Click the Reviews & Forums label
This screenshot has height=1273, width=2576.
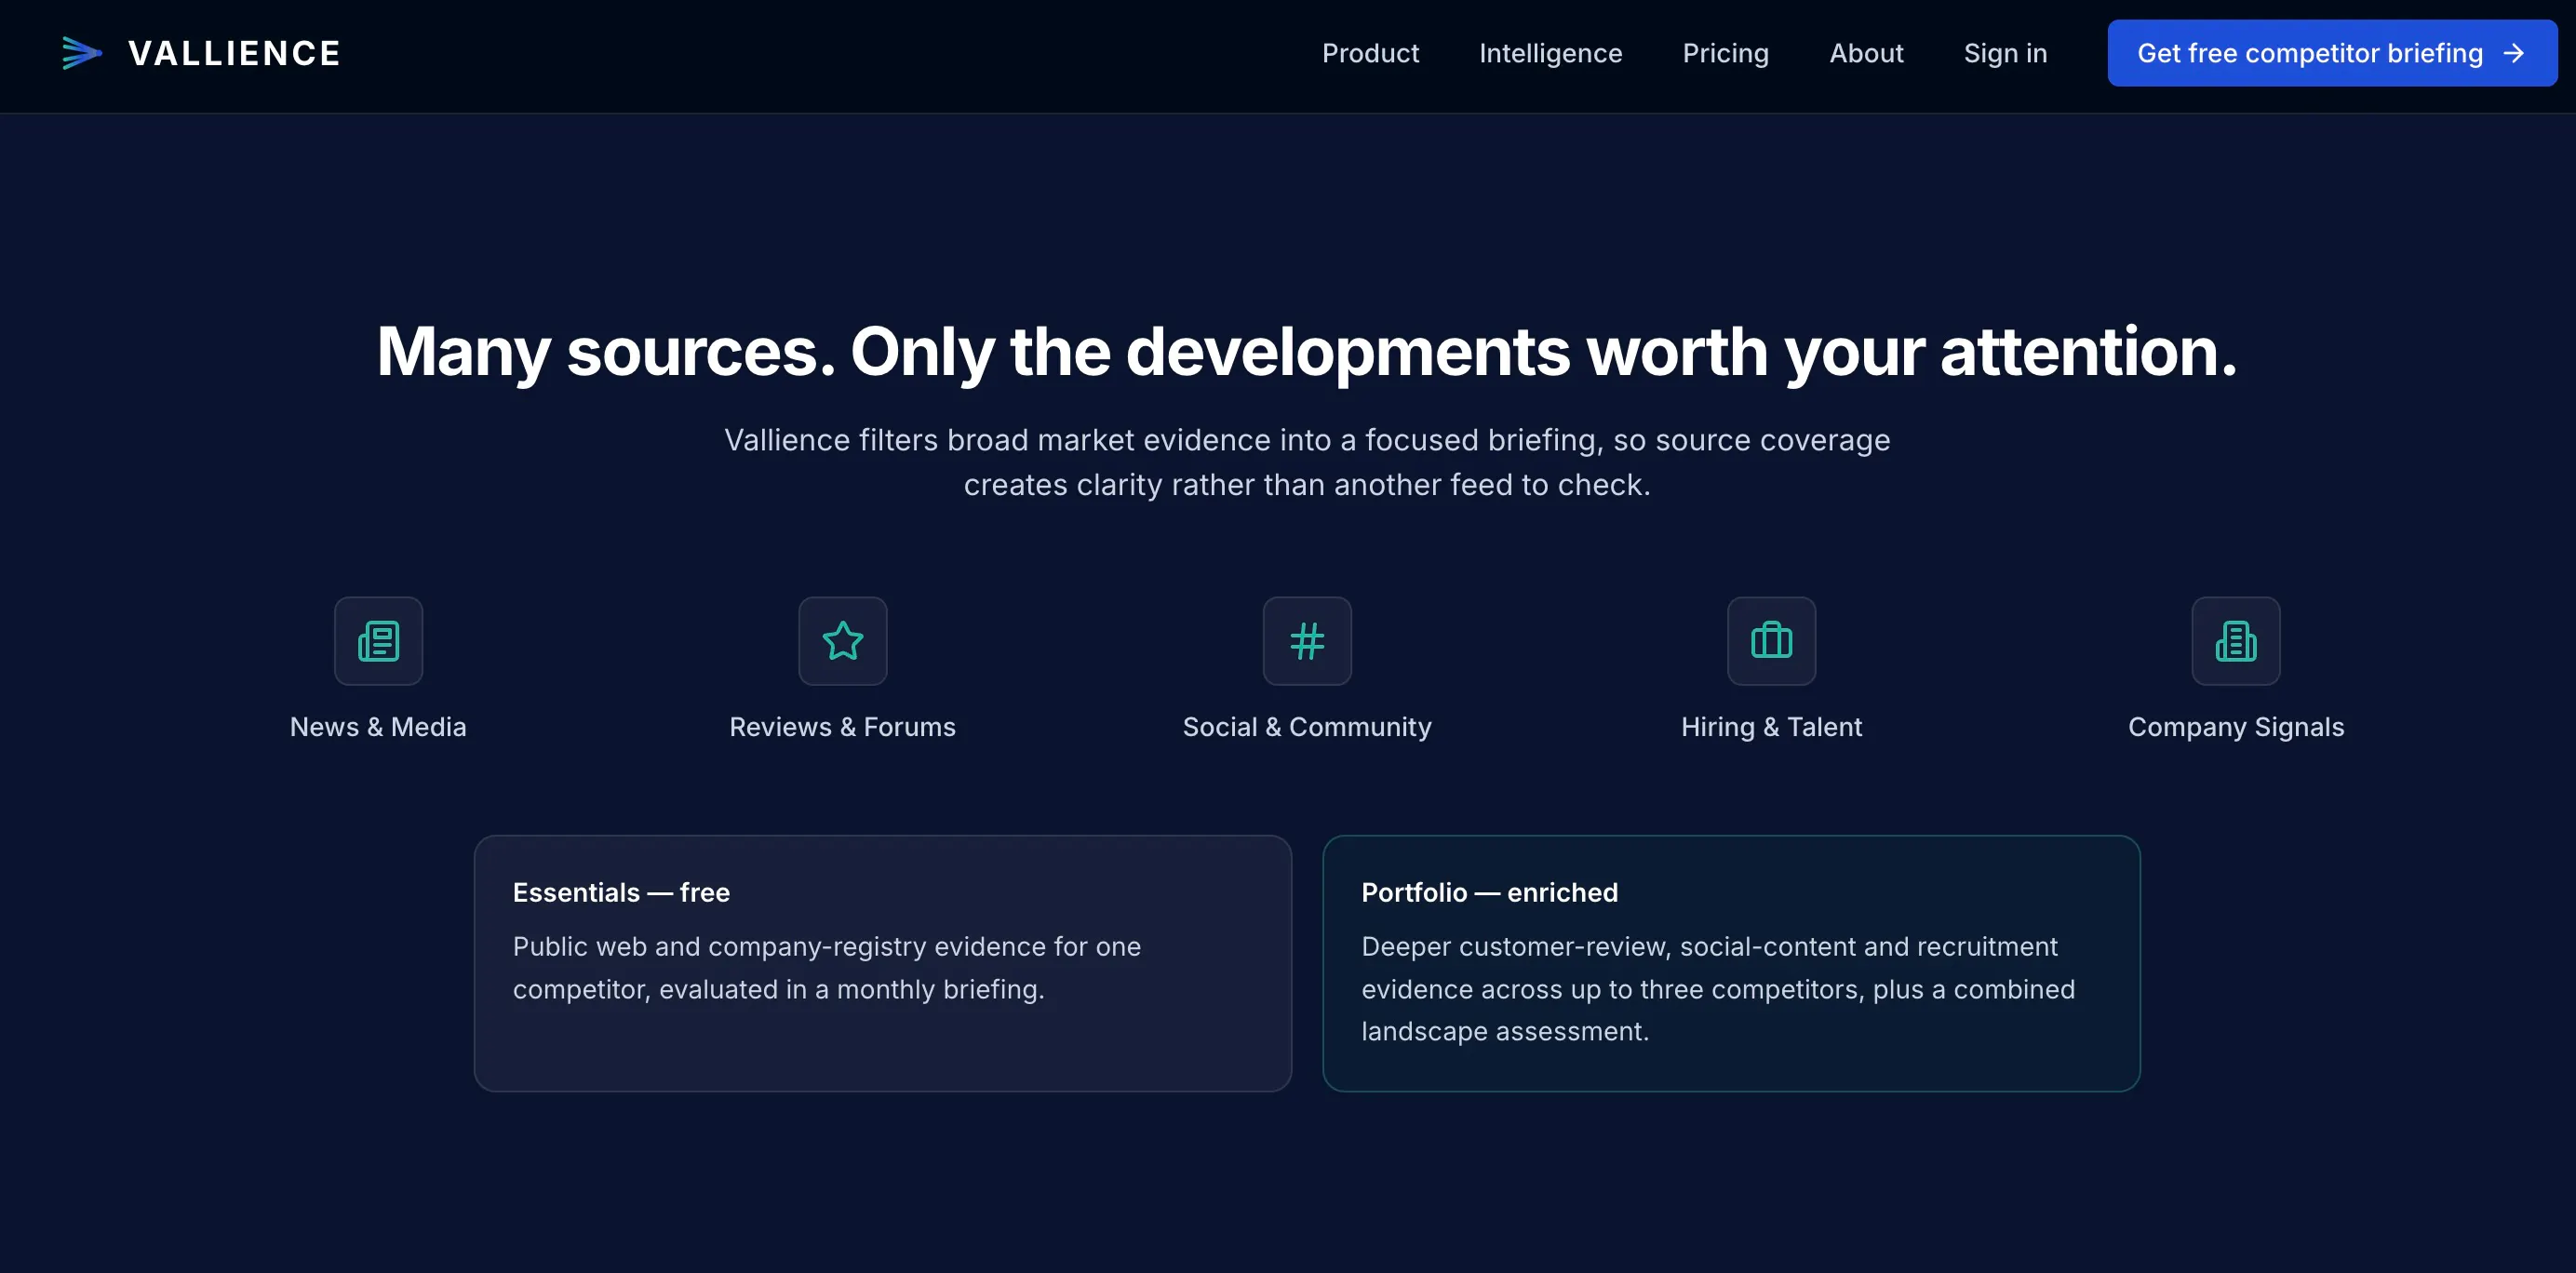click(843, 727)
